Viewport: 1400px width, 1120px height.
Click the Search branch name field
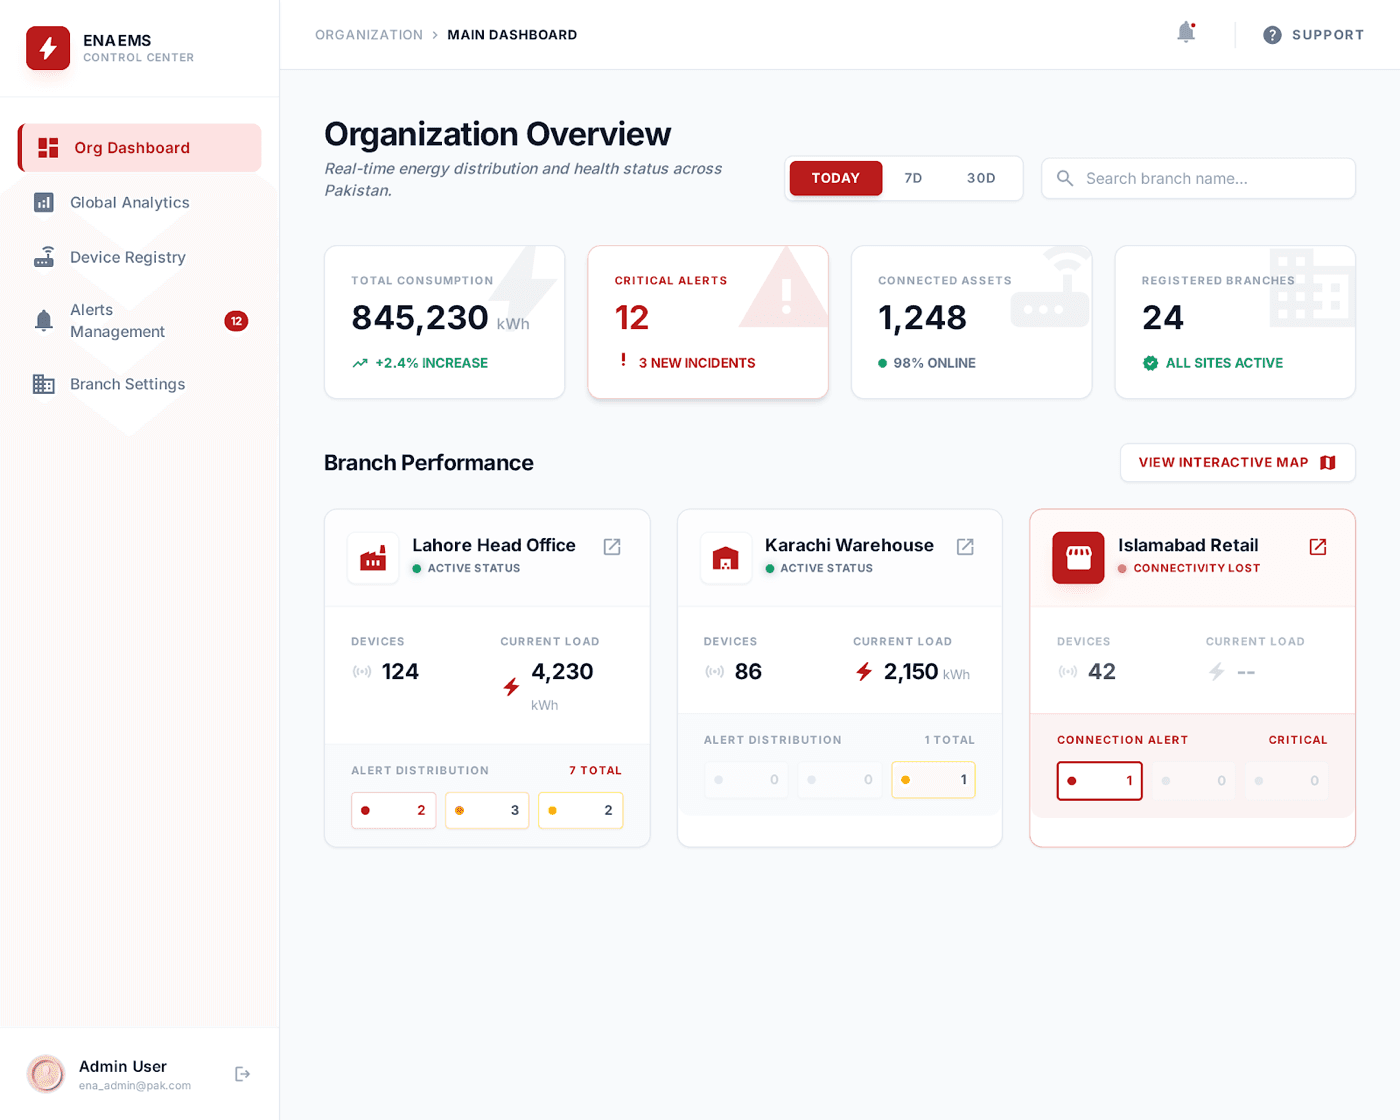[x=1198, y=178]
